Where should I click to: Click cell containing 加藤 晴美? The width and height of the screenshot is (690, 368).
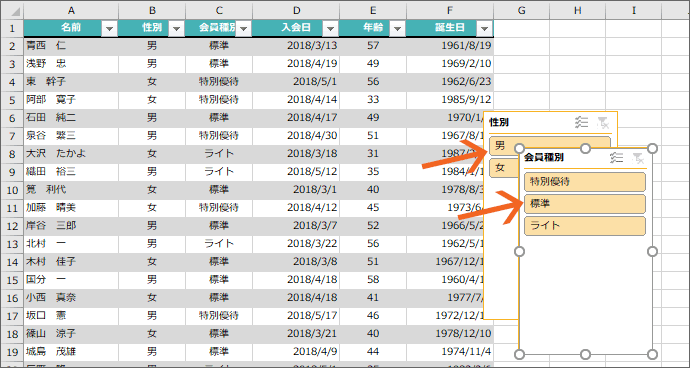point(71,208)
